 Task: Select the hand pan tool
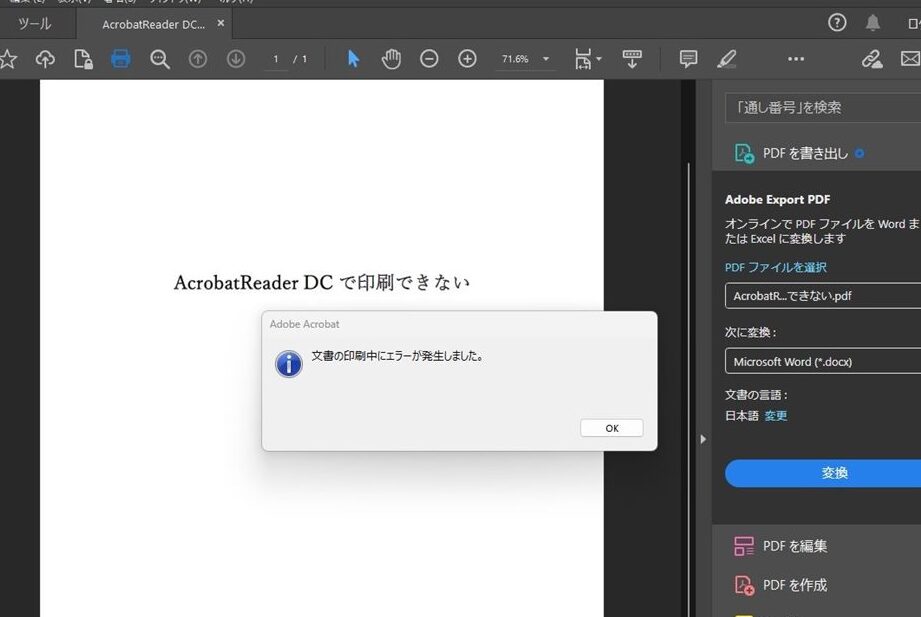(x=391, y=59)
